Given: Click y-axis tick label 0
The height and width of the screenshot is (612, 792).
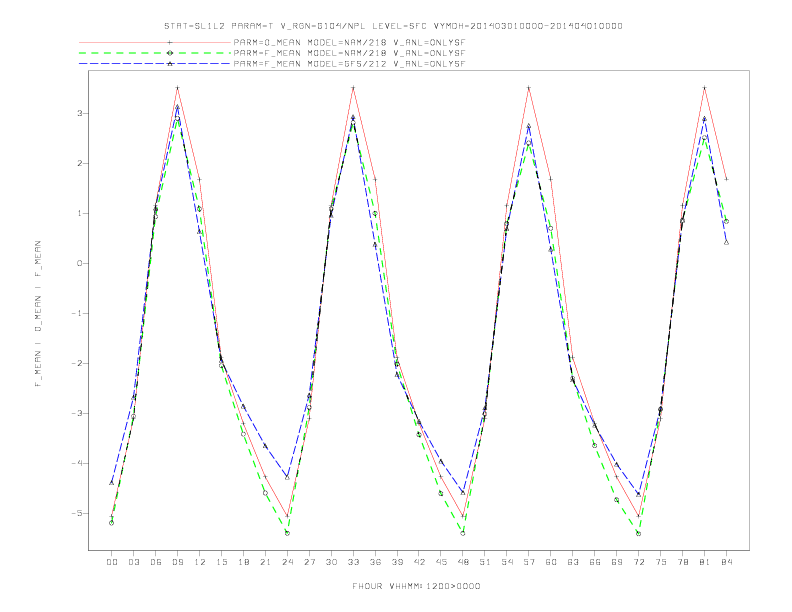Looking at the screenshot, I should [x=79, y=264].
